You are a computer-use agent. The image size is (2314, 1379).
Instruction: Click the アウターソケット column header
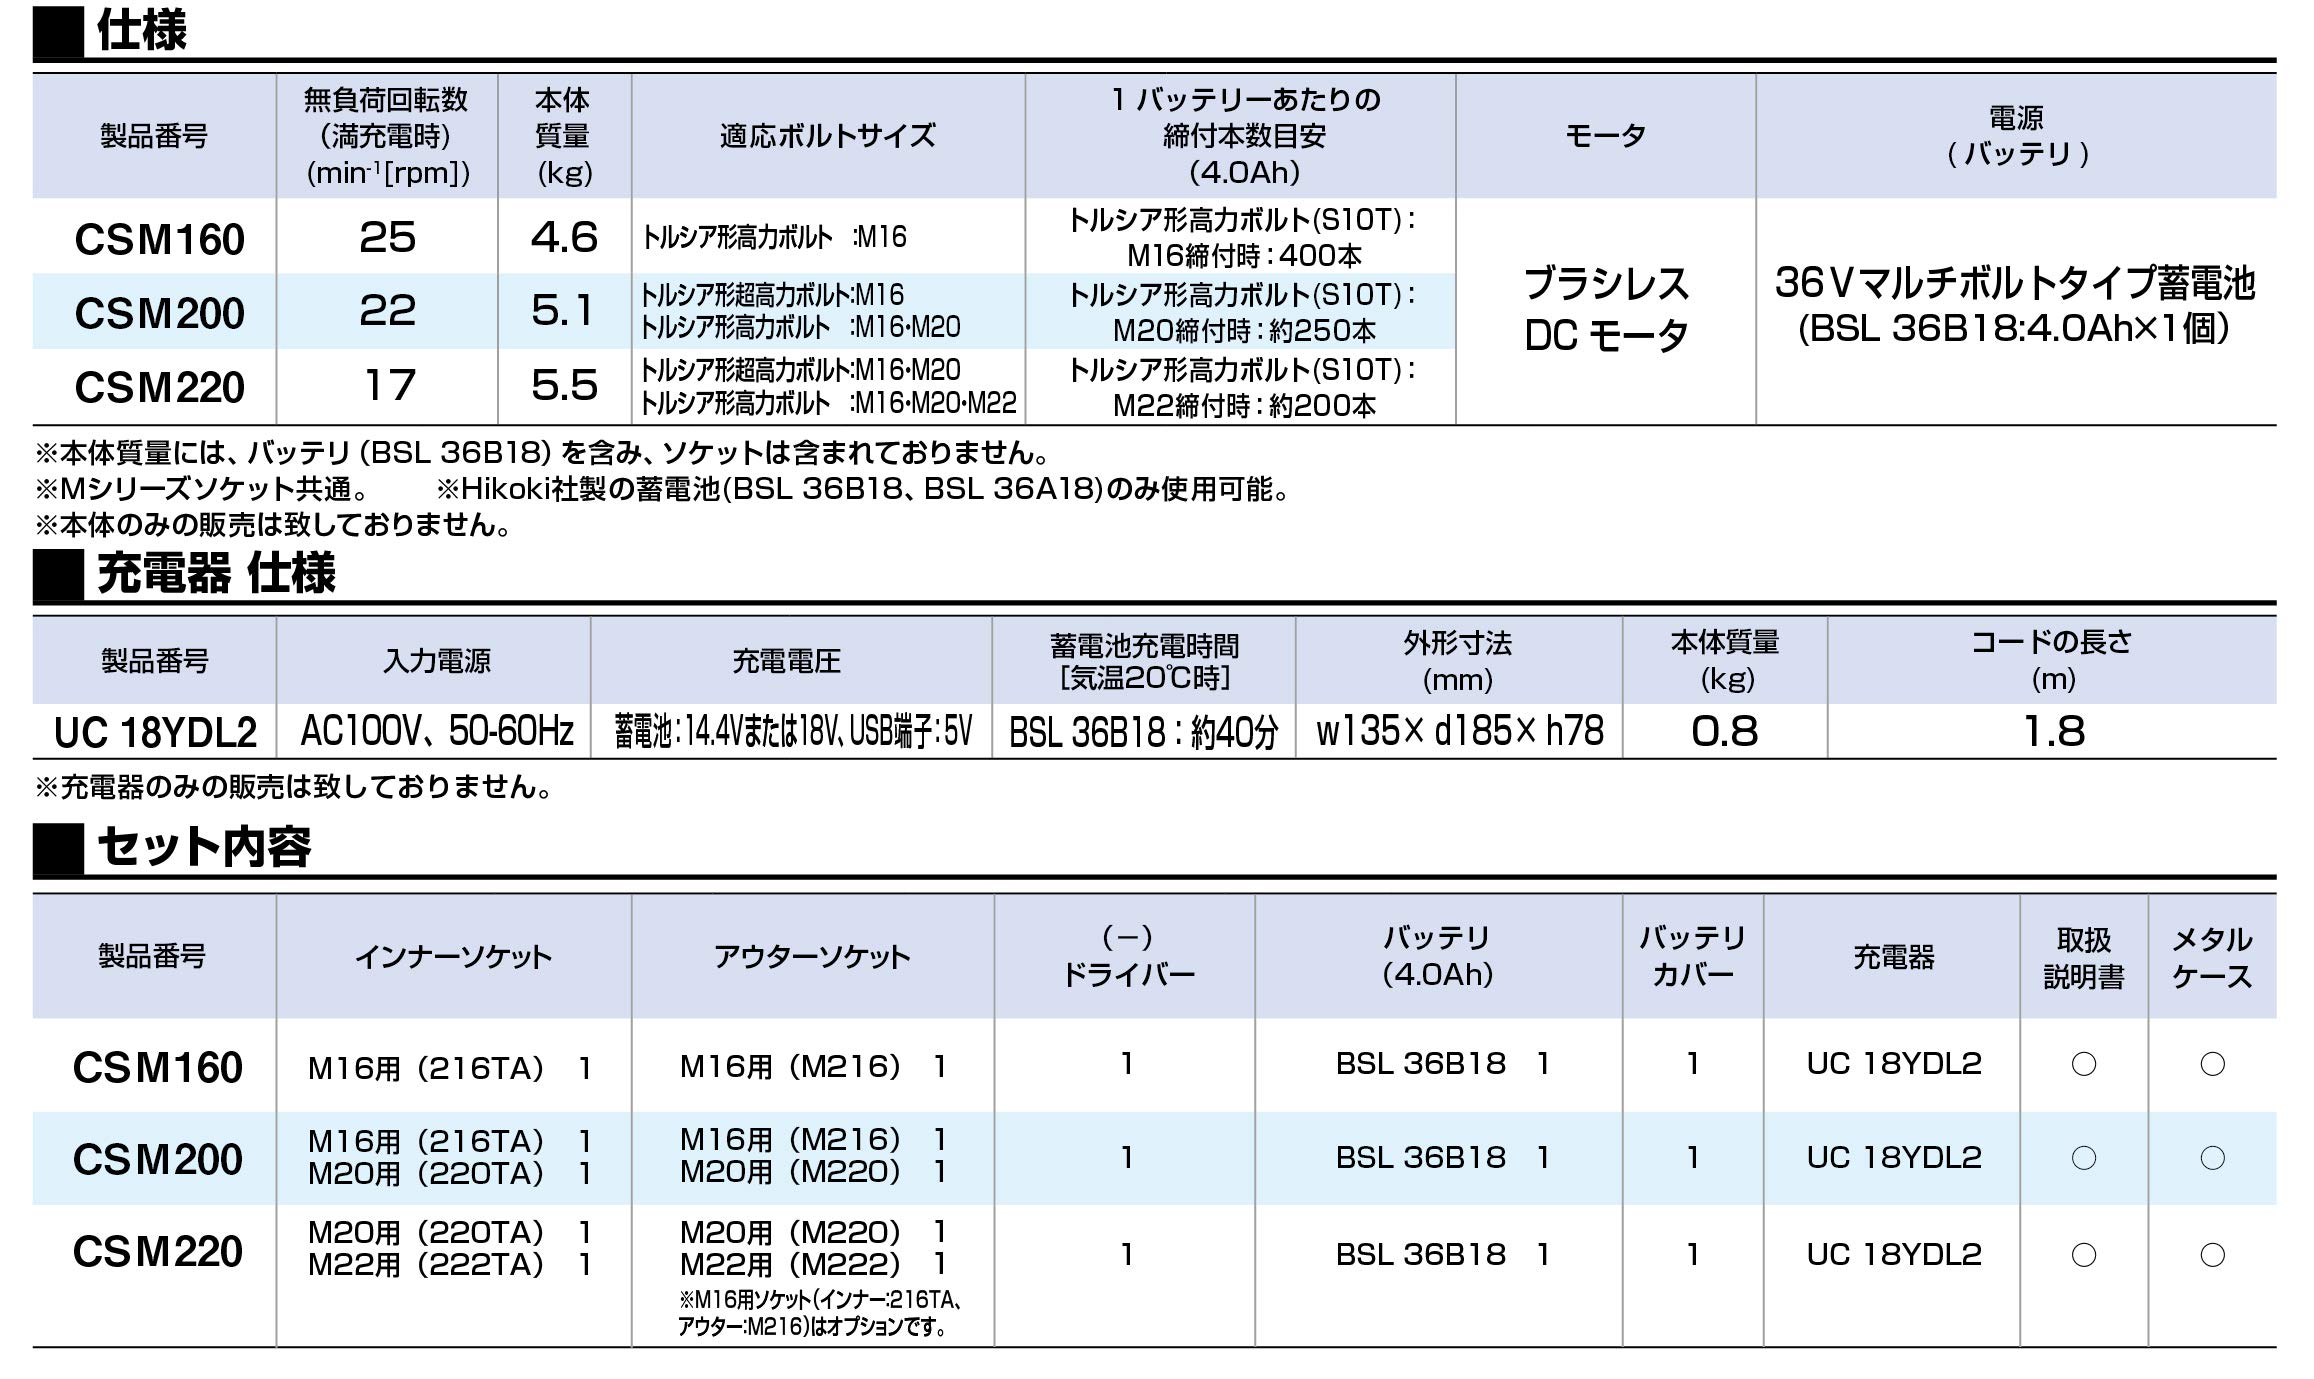(x=812, y=957)
